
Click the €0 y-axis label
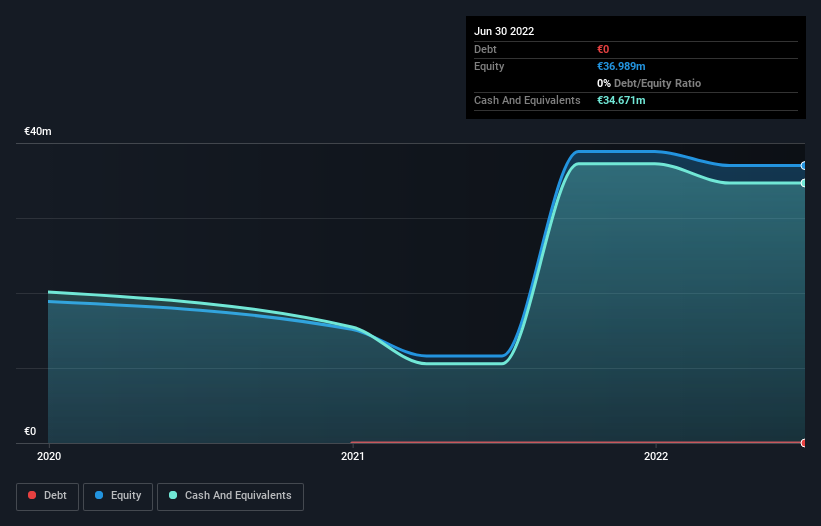30,431
